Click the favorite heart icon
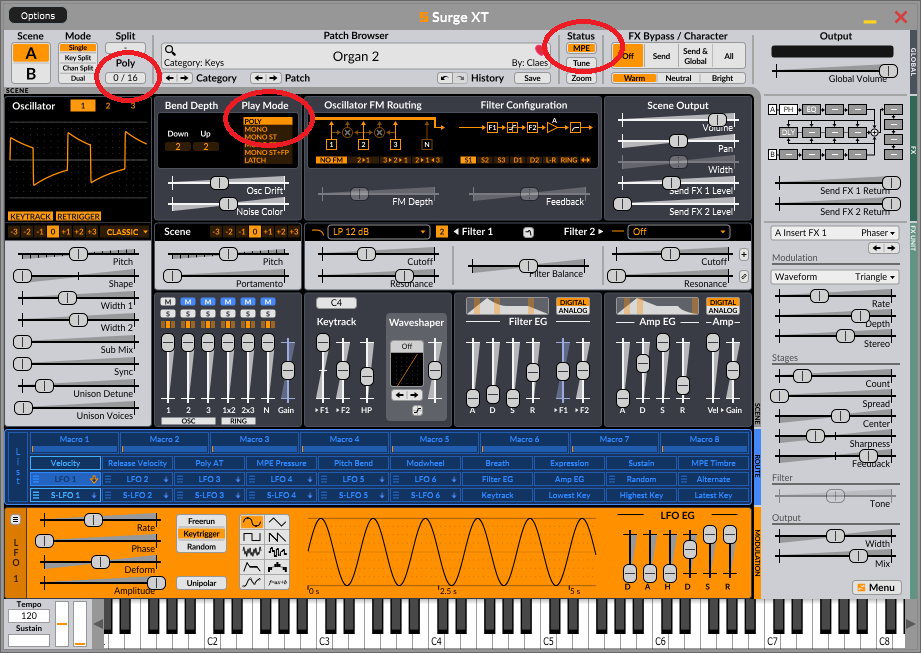This screenshot has width=921, height=653. point(539,50)
